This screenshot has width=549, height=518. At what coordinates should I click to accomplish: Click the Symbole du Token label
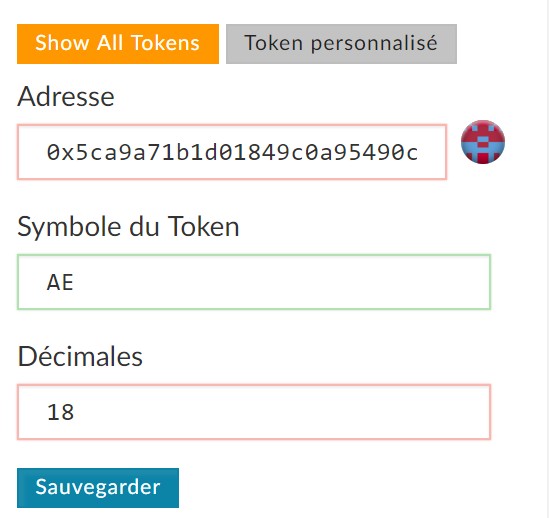tap(128, 227)
